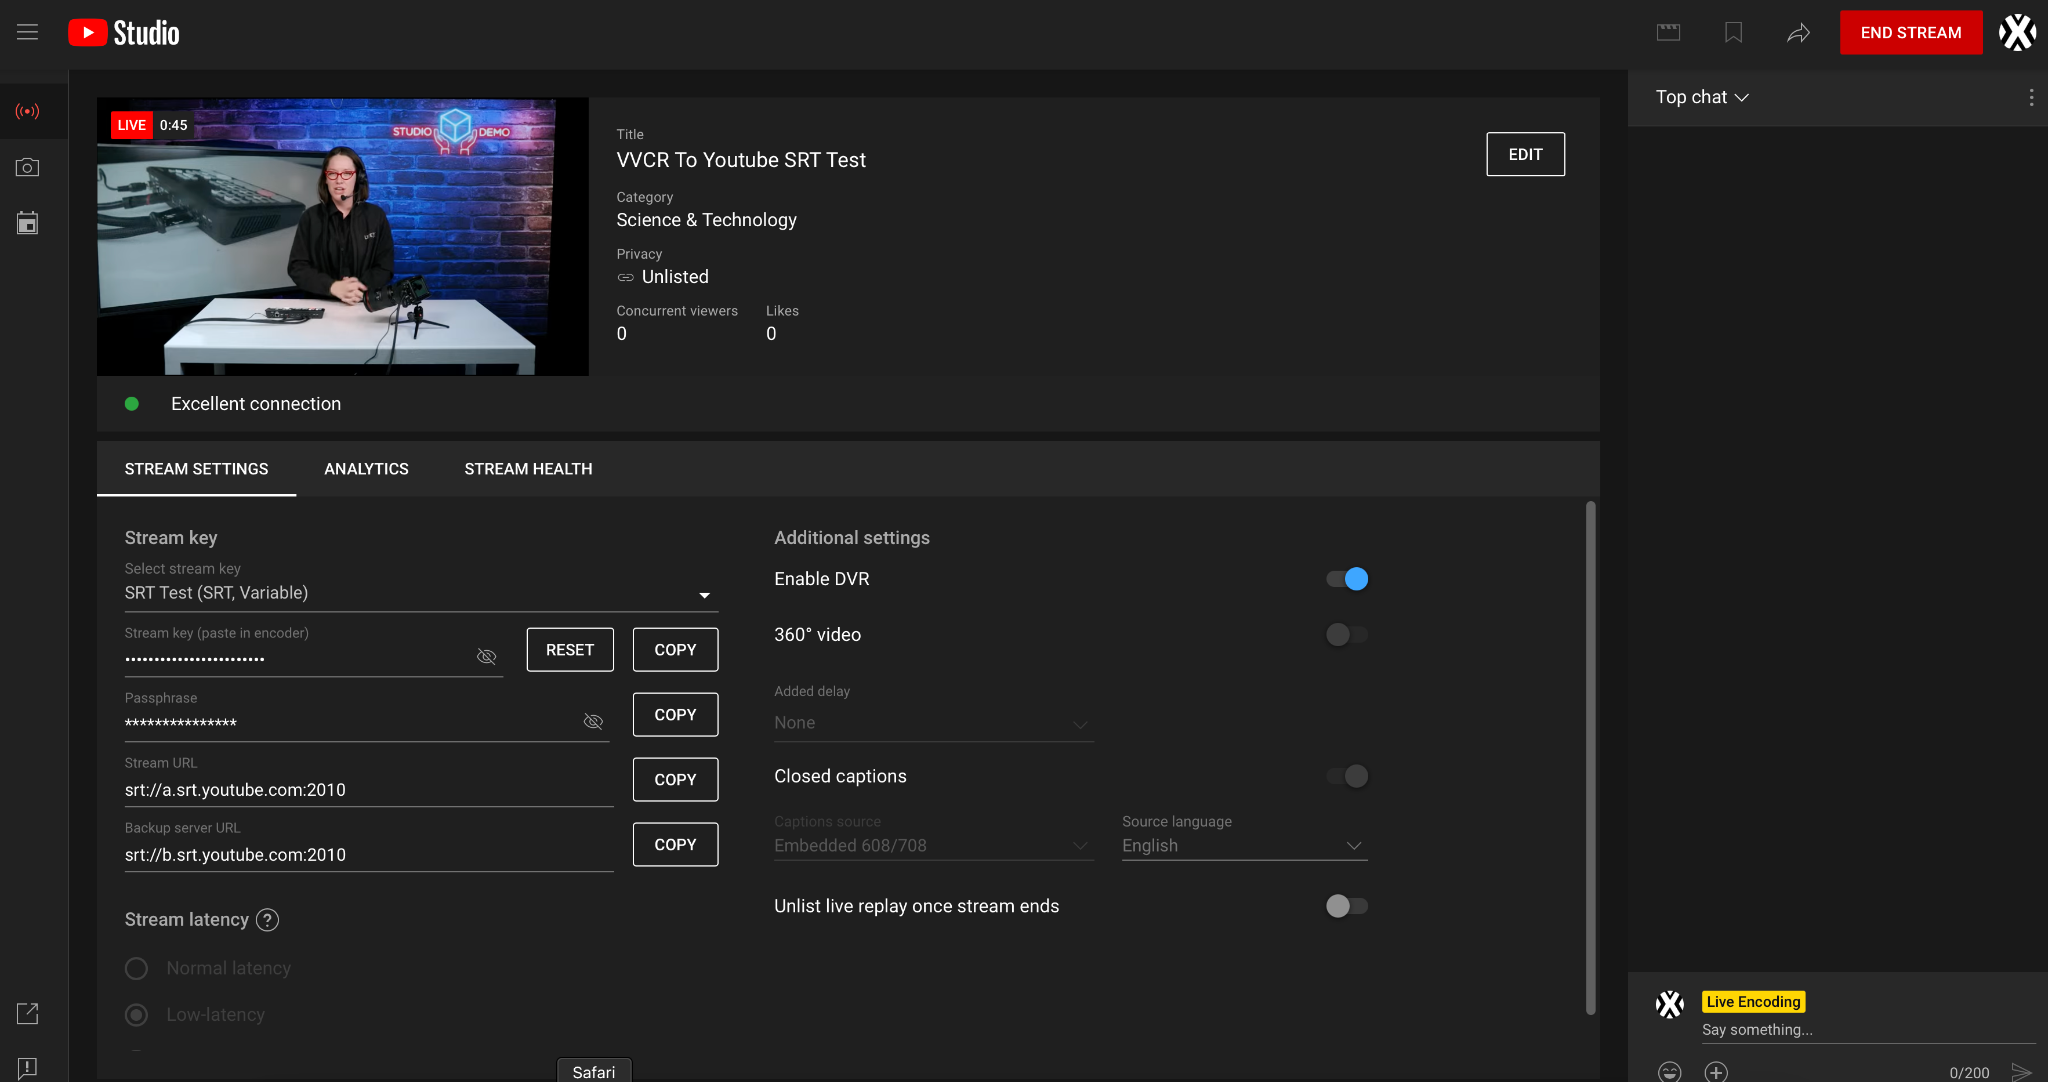The width and height of the screenshot is (2048, 1082).
Task: Disable the Enable DVR toggle
Action: coord(1347,578)
